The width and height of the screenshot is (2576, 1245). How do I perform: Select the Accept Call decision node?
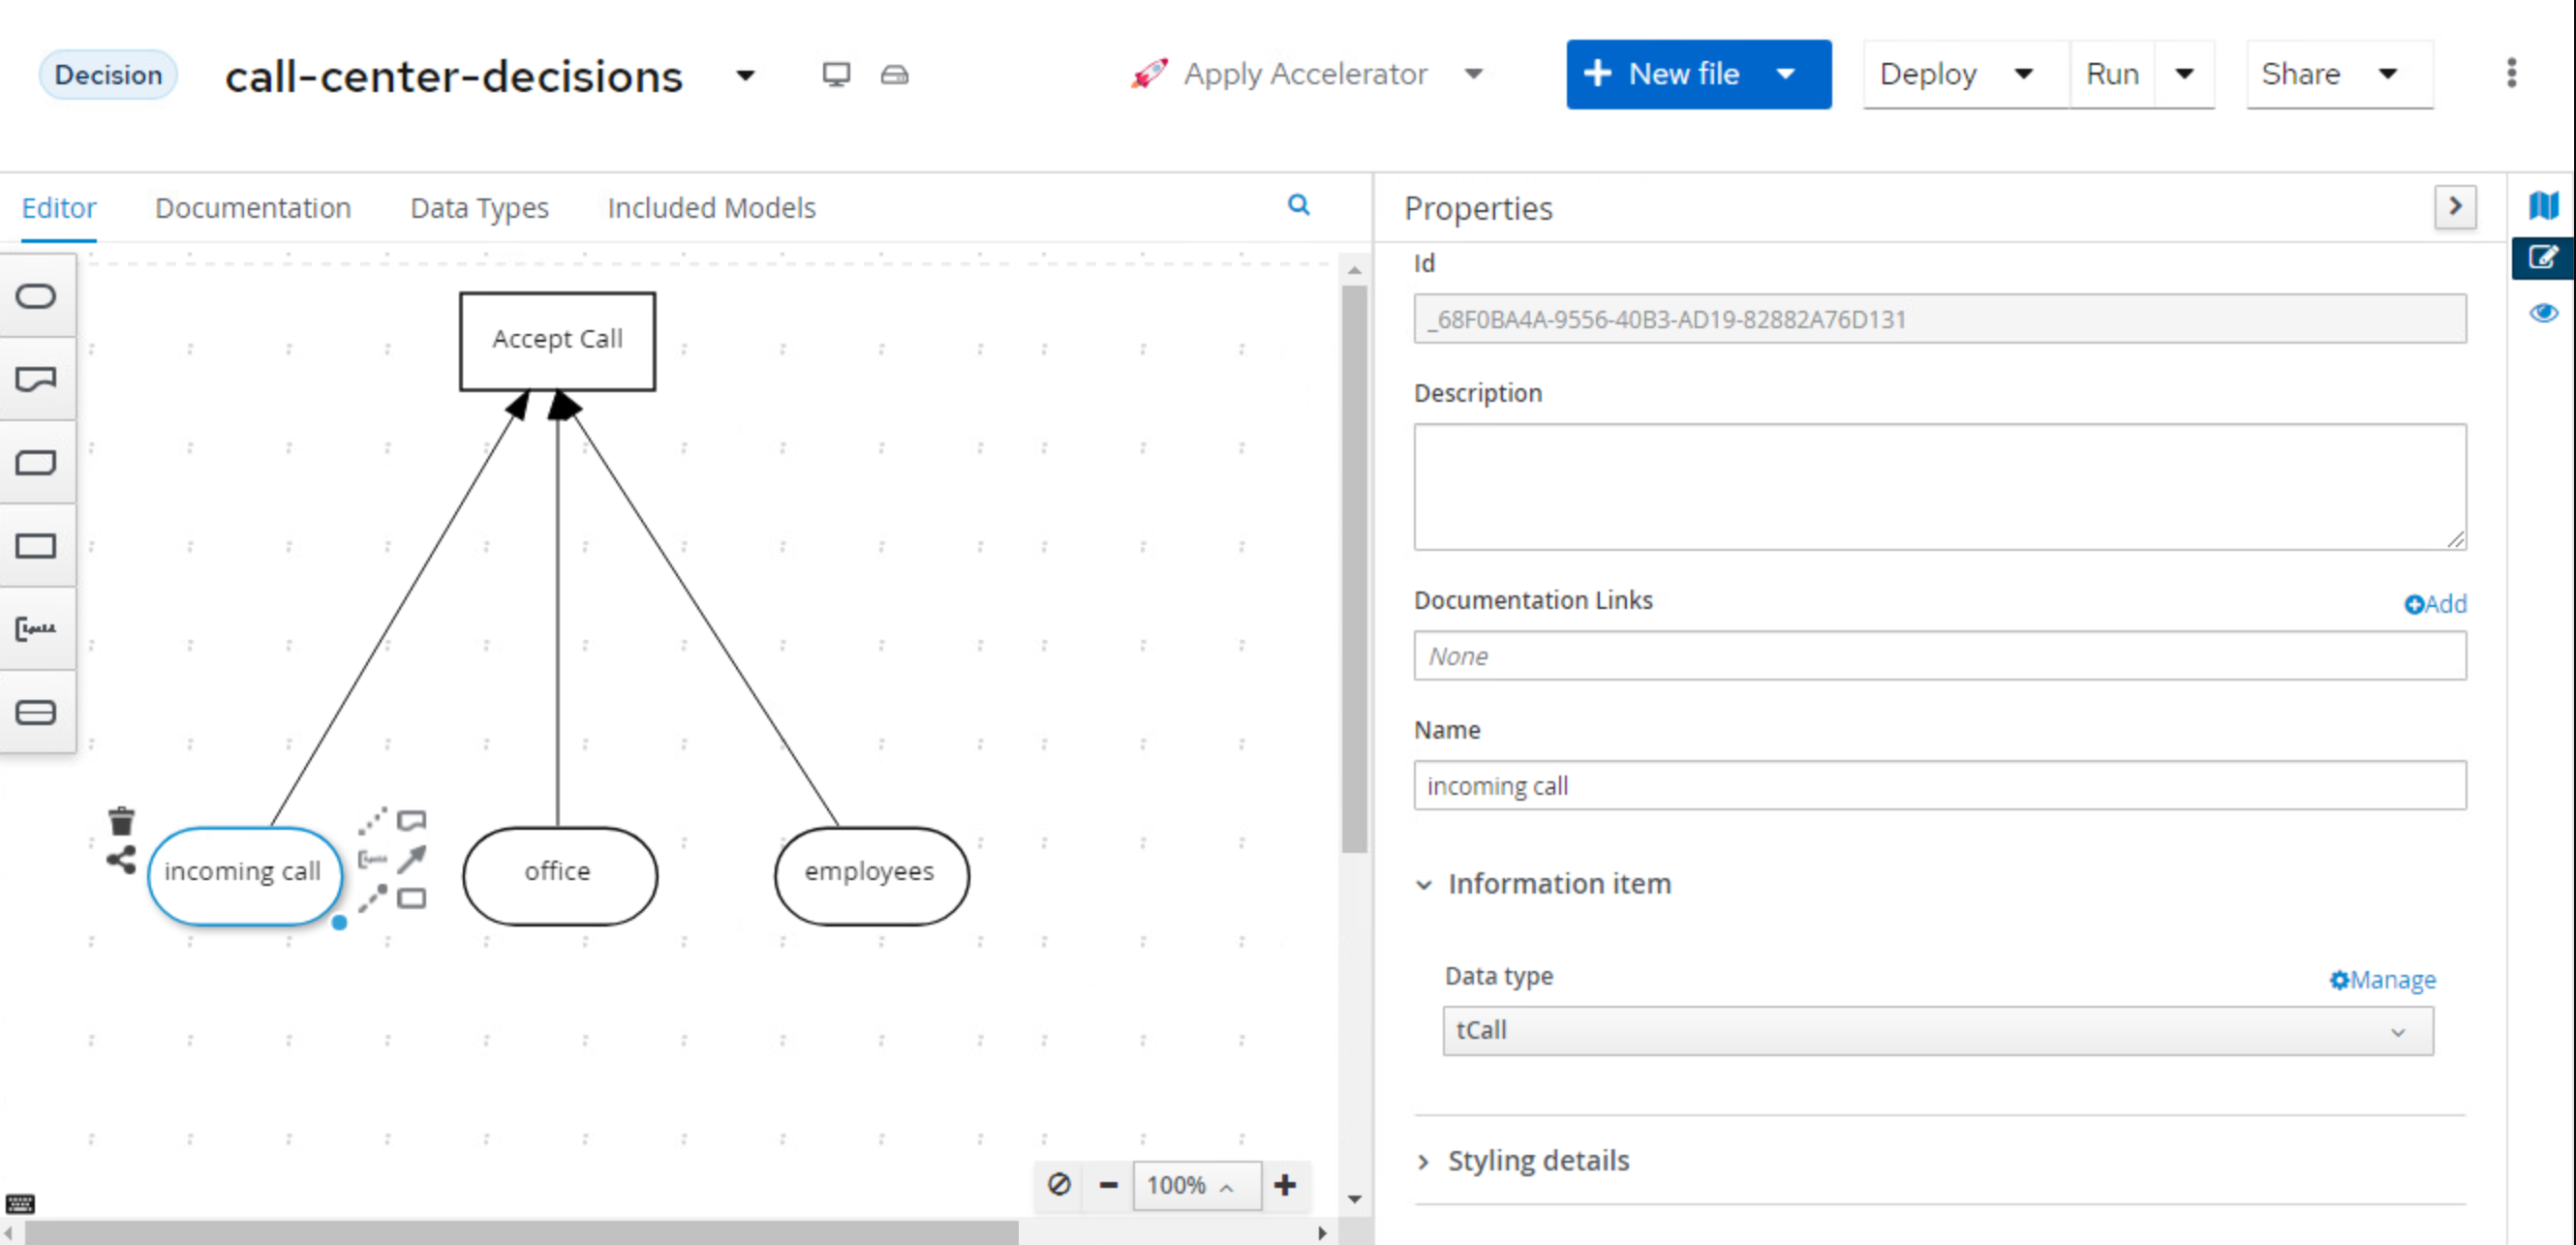coord(558,341)
